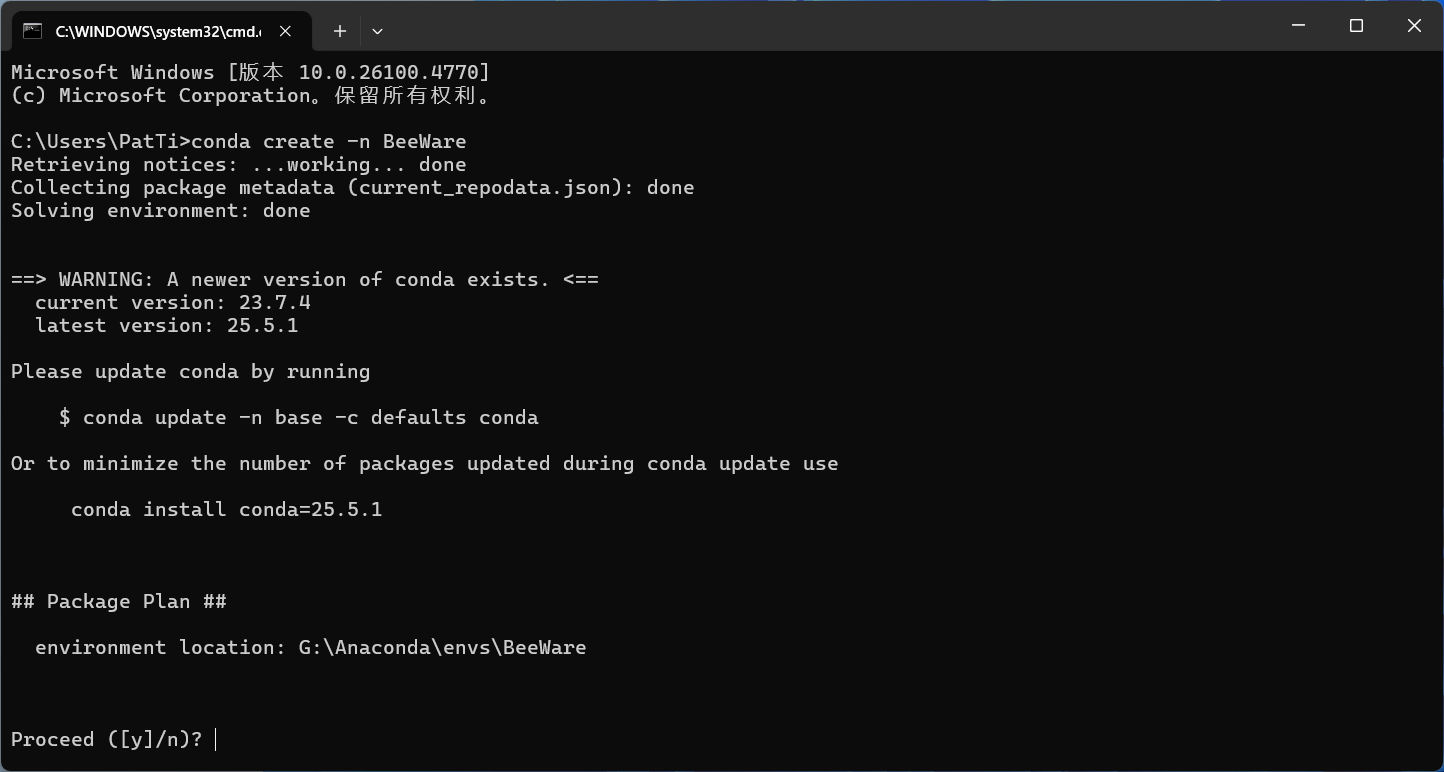The width and height of the screenshot is (1444, 772).
Task: Click the latest version: 25.5.1 text
Action: tap(167, 326)
